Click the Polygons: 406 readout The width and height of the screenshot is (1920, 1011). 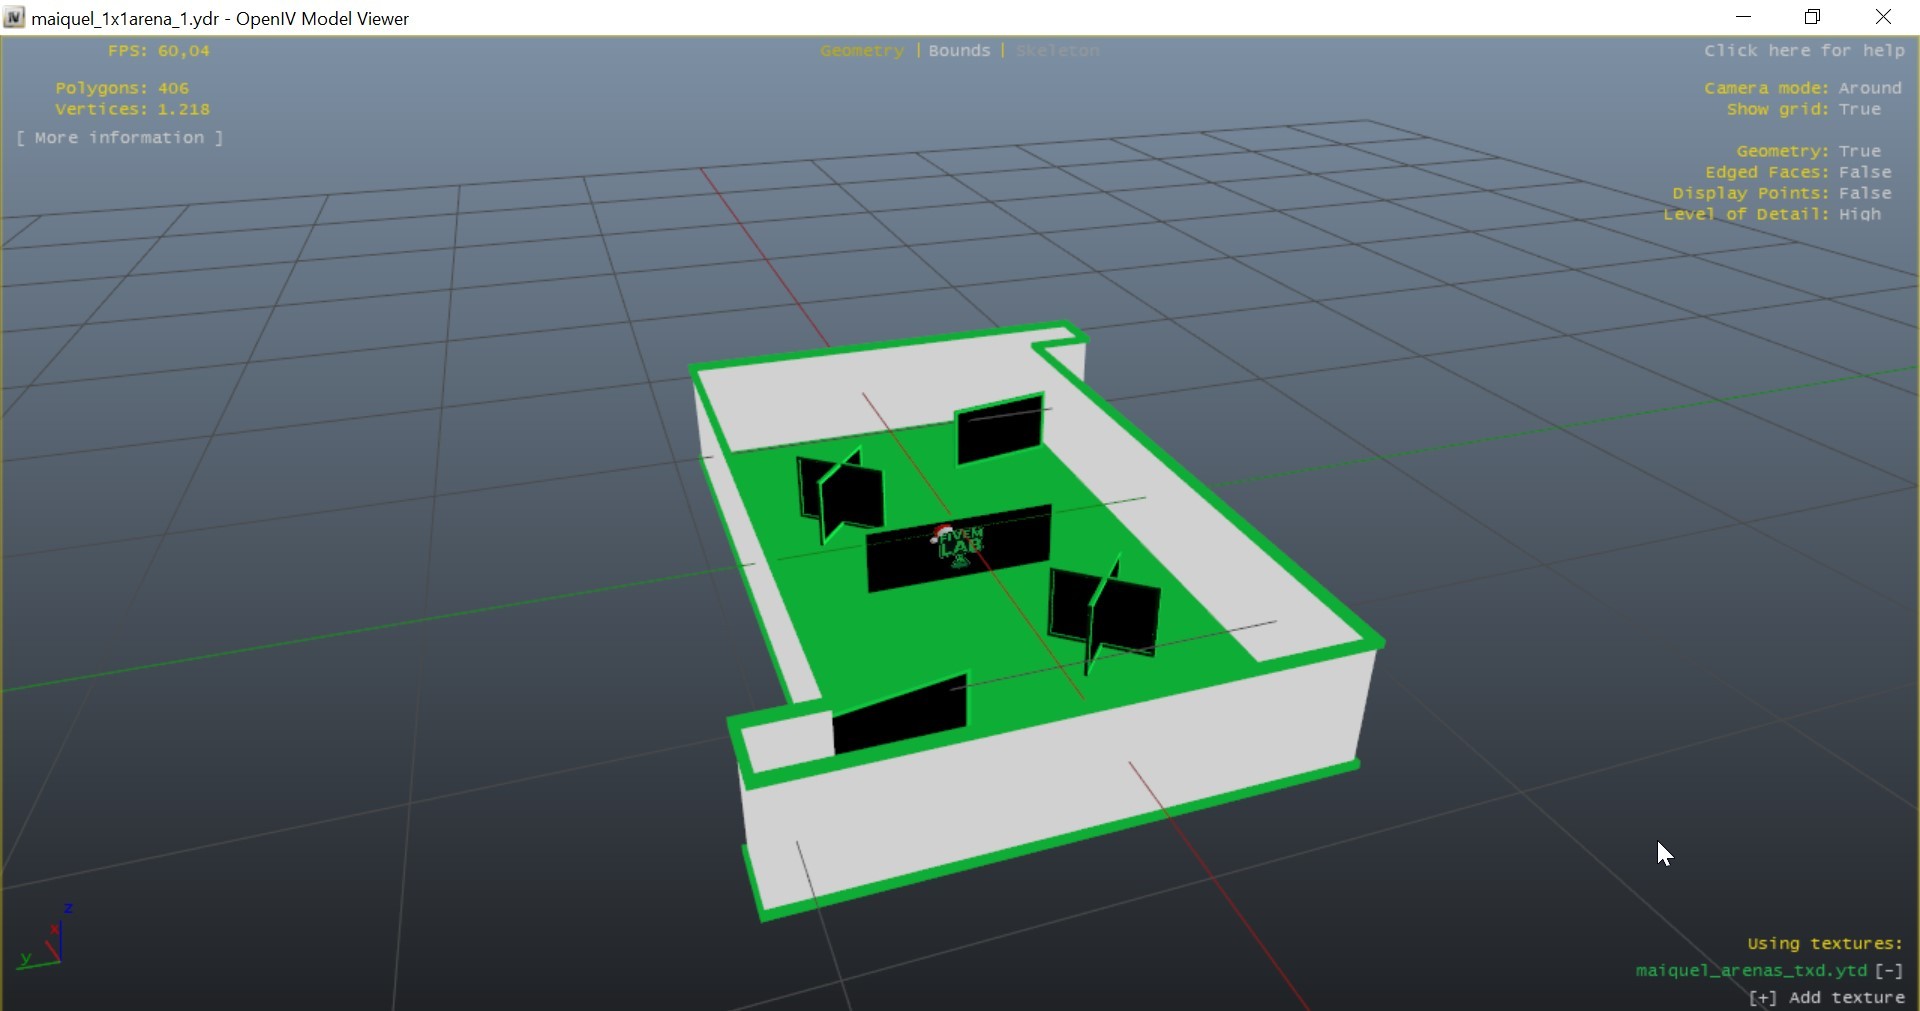[x=122, y=88]
